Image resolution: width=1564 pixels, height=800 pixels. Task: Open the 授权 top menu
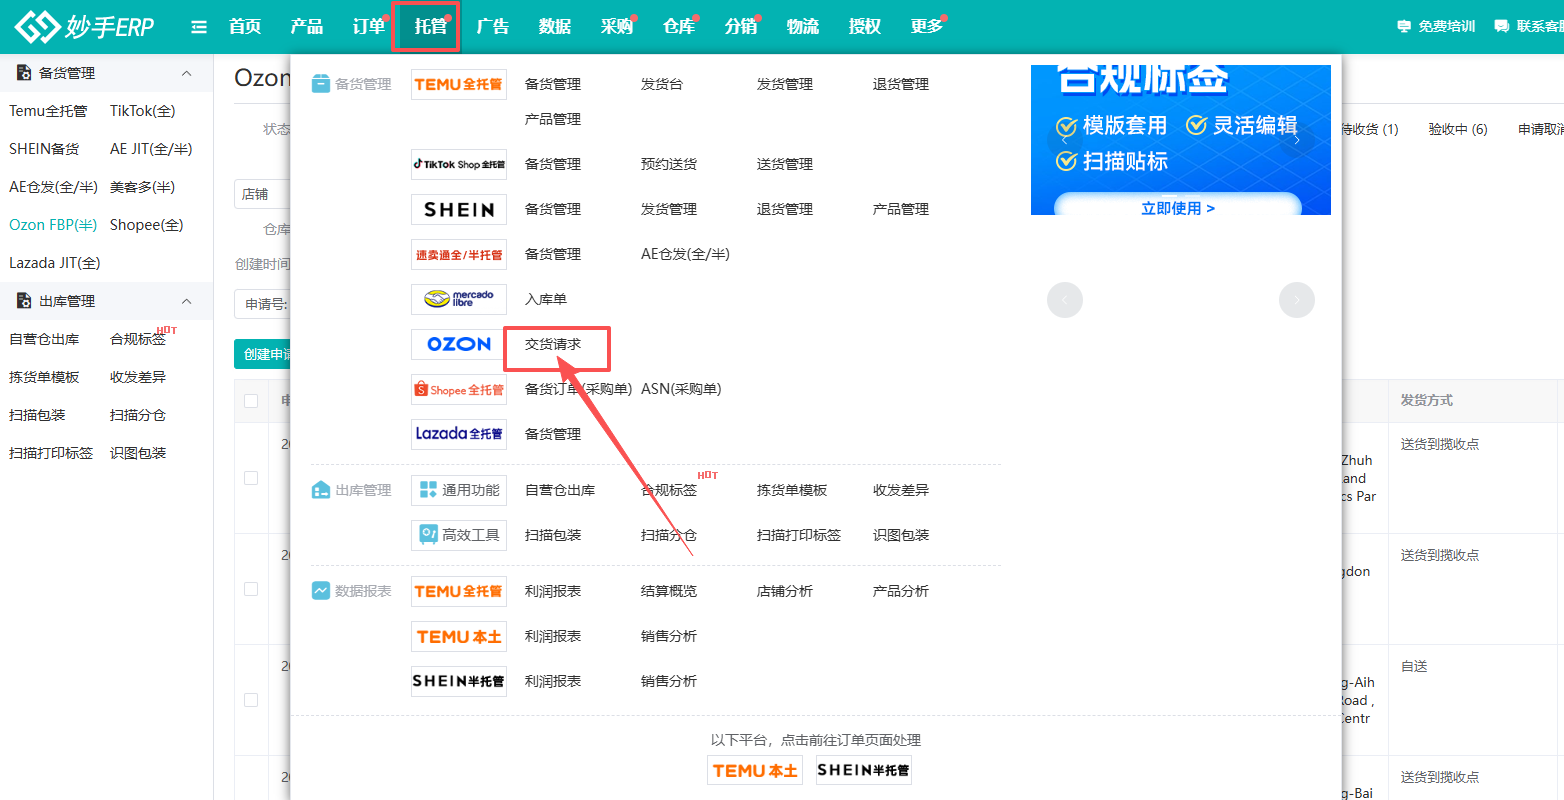click(x=865, y=26)
